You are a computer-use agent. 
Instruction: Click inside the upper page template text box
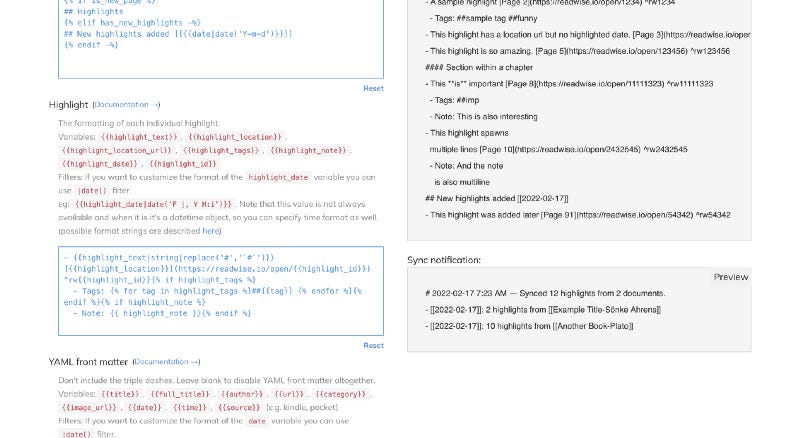tap(221, 39)
